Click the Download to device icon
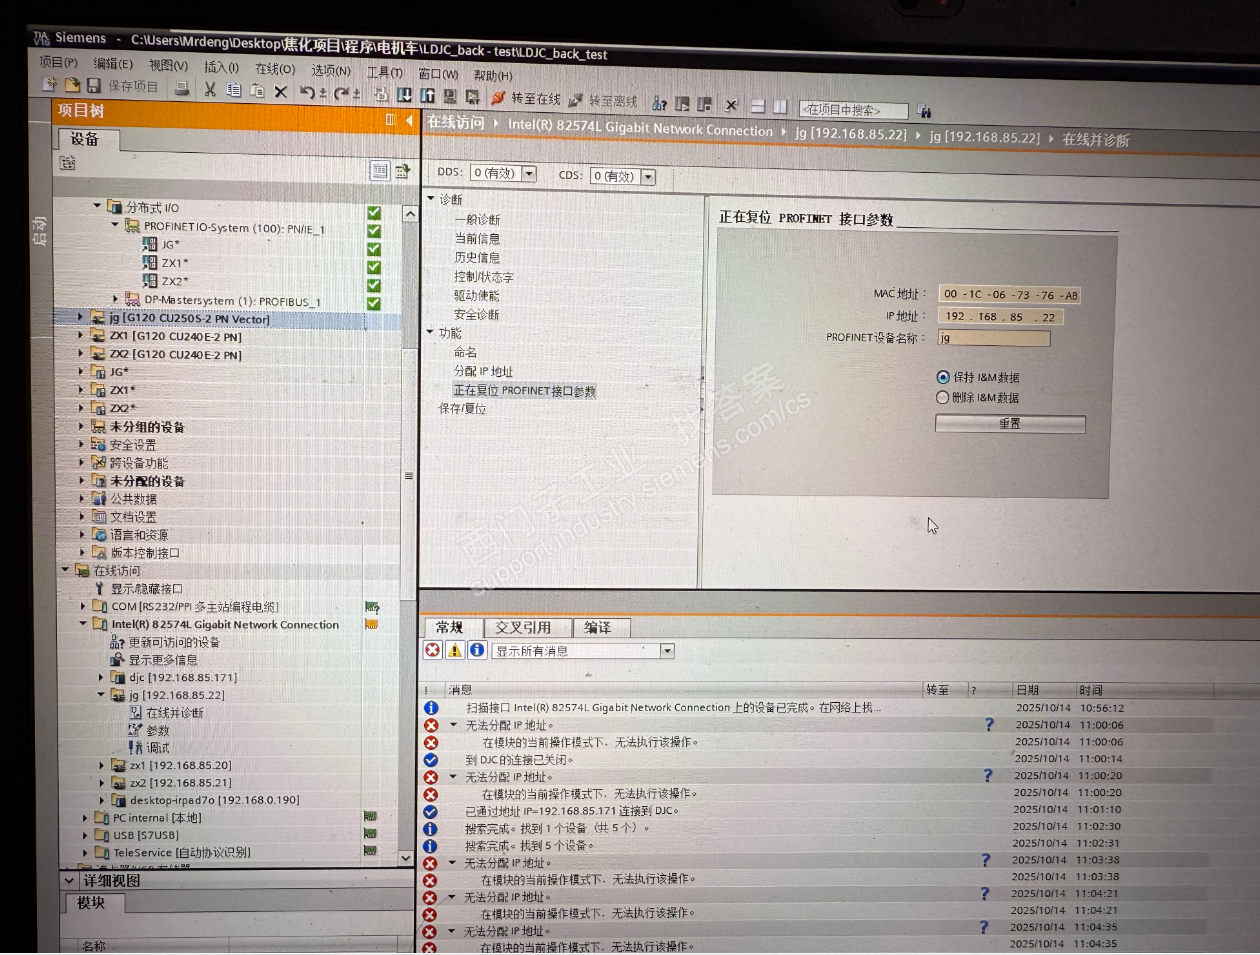 point(404,96)
